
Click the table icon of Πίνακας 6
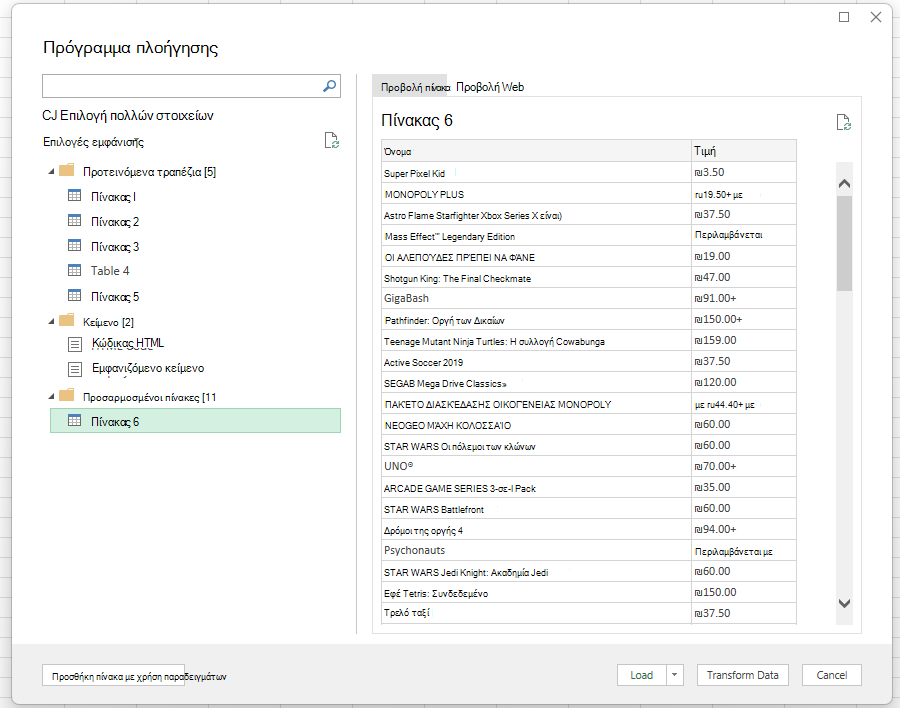point(75,421)
